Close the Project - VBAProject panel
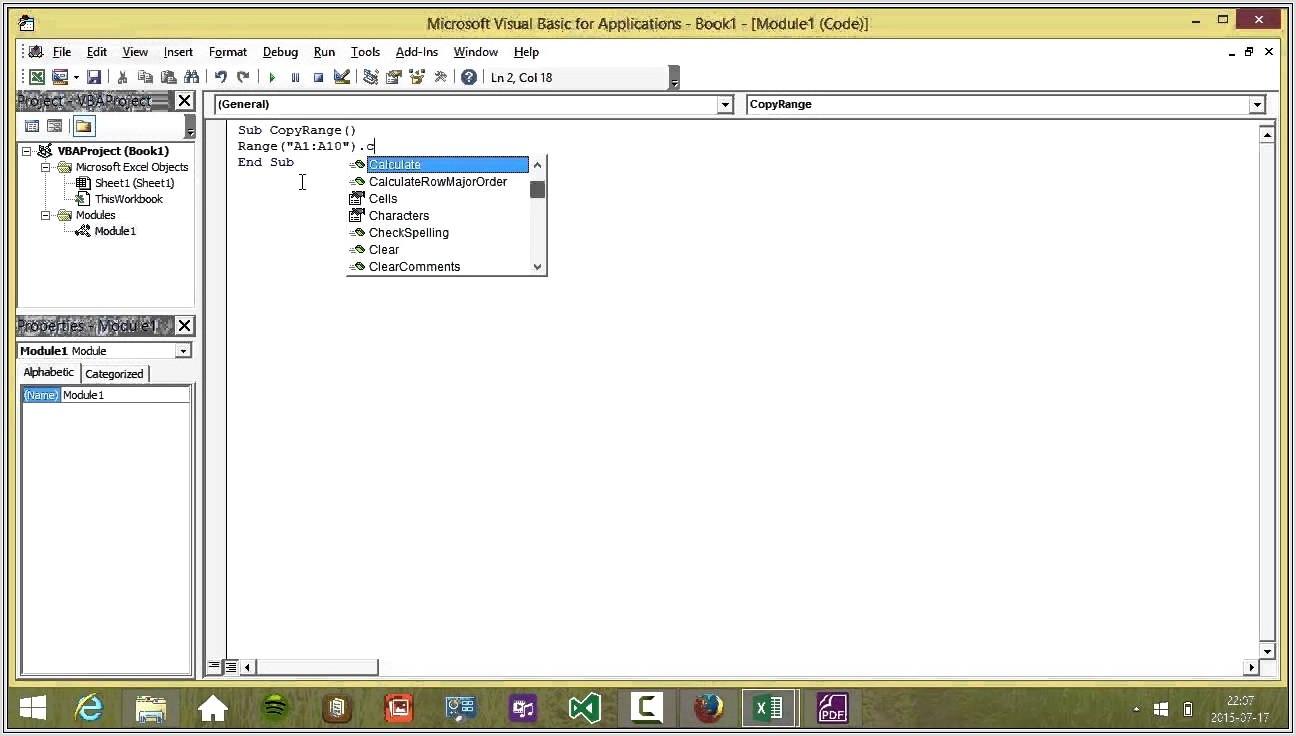Screen dimensions: 1296x736 pyautogui.click(x=185, y=101)
